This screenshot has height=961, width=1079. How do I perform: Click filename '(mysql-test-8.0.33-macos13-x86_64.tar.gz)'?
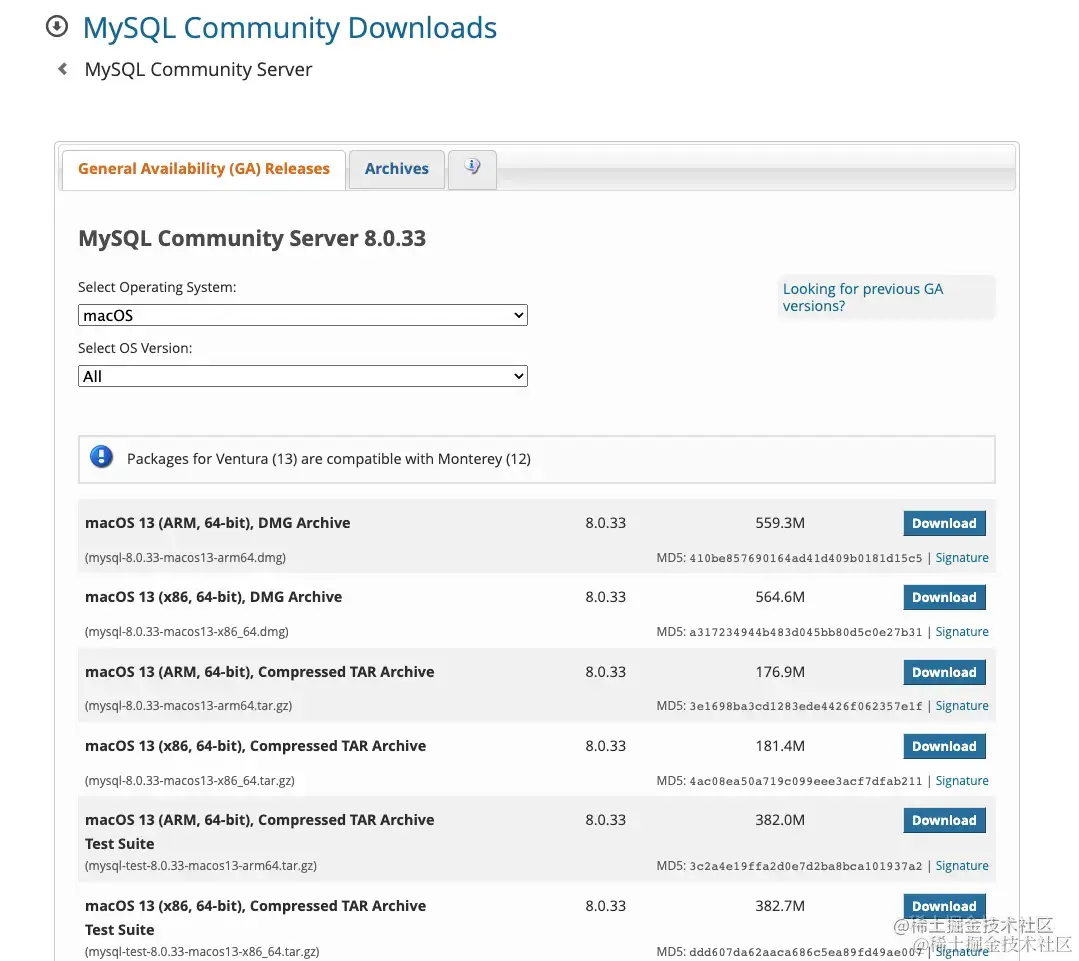202,951
